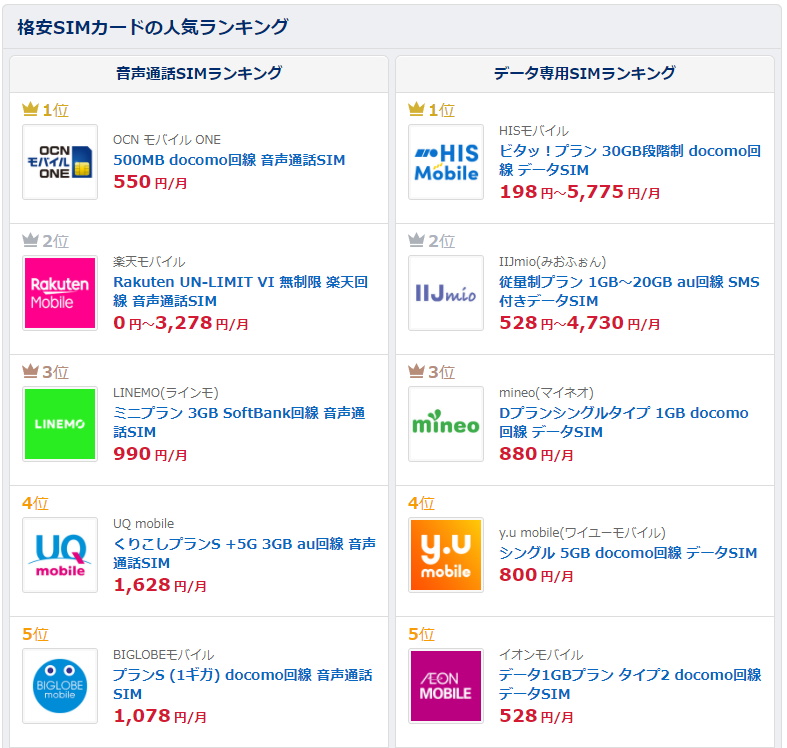Open ビタッ!プラン 30GB段階制 link

coord(630,161)
